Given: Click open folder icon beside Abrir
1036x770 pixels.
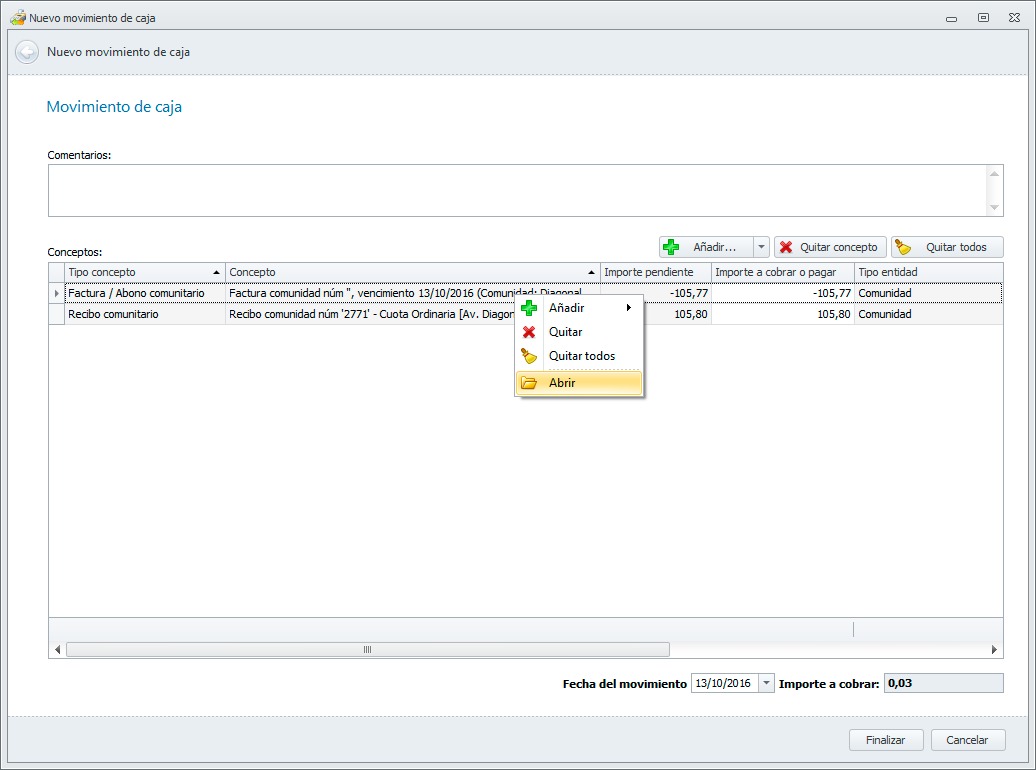Looking at the screenshot, I should [x=529, y=383].
